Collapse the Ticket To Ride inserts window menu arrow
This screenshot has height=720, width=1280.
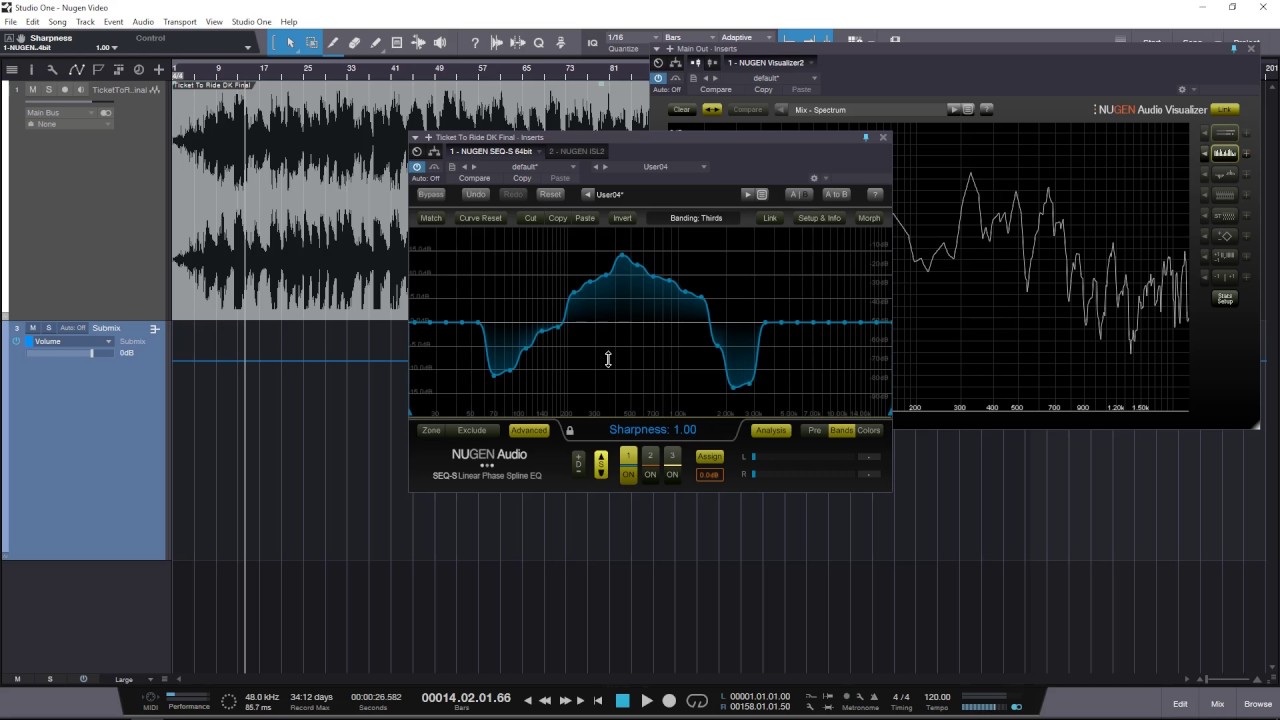pos(416,137)
